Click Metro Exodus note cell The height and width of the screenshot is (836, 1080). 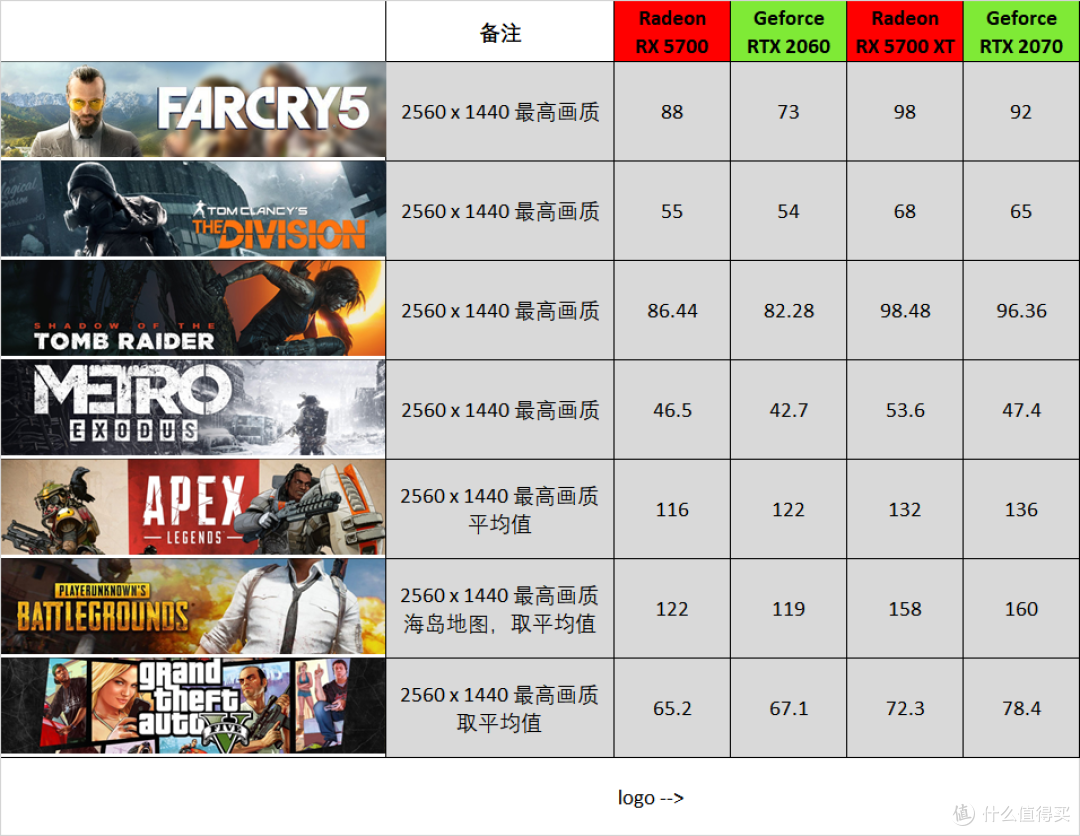(x=500, y=409)
